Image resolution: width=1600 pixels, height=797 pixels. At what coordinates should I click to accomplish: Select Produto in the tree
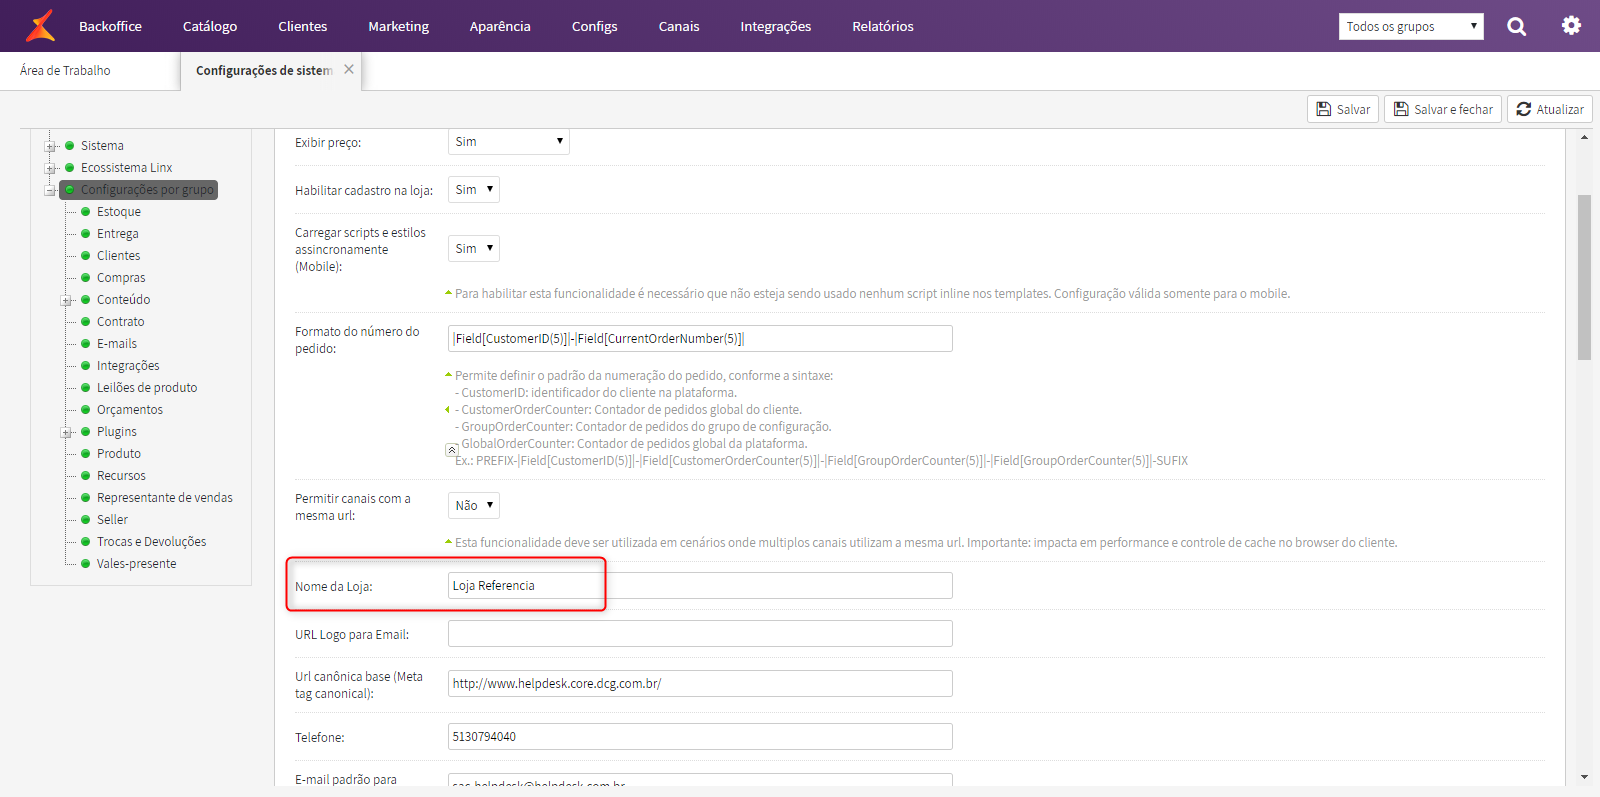(x=119, y=454)
